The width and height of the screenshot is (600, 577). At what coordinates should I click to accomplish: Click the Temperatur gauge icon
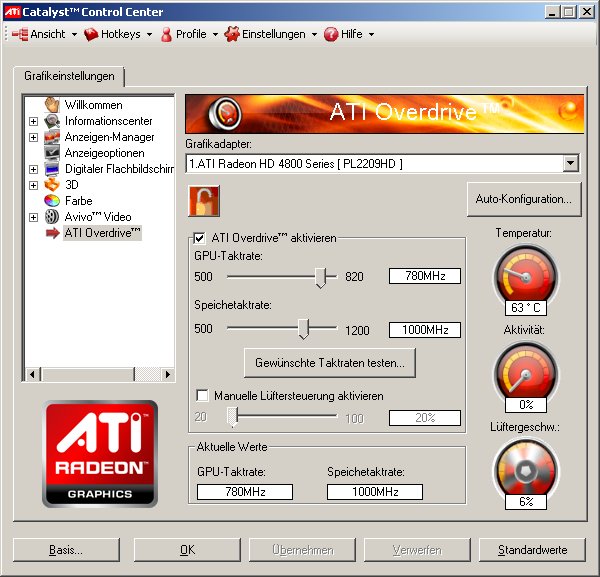pos(524,277)
